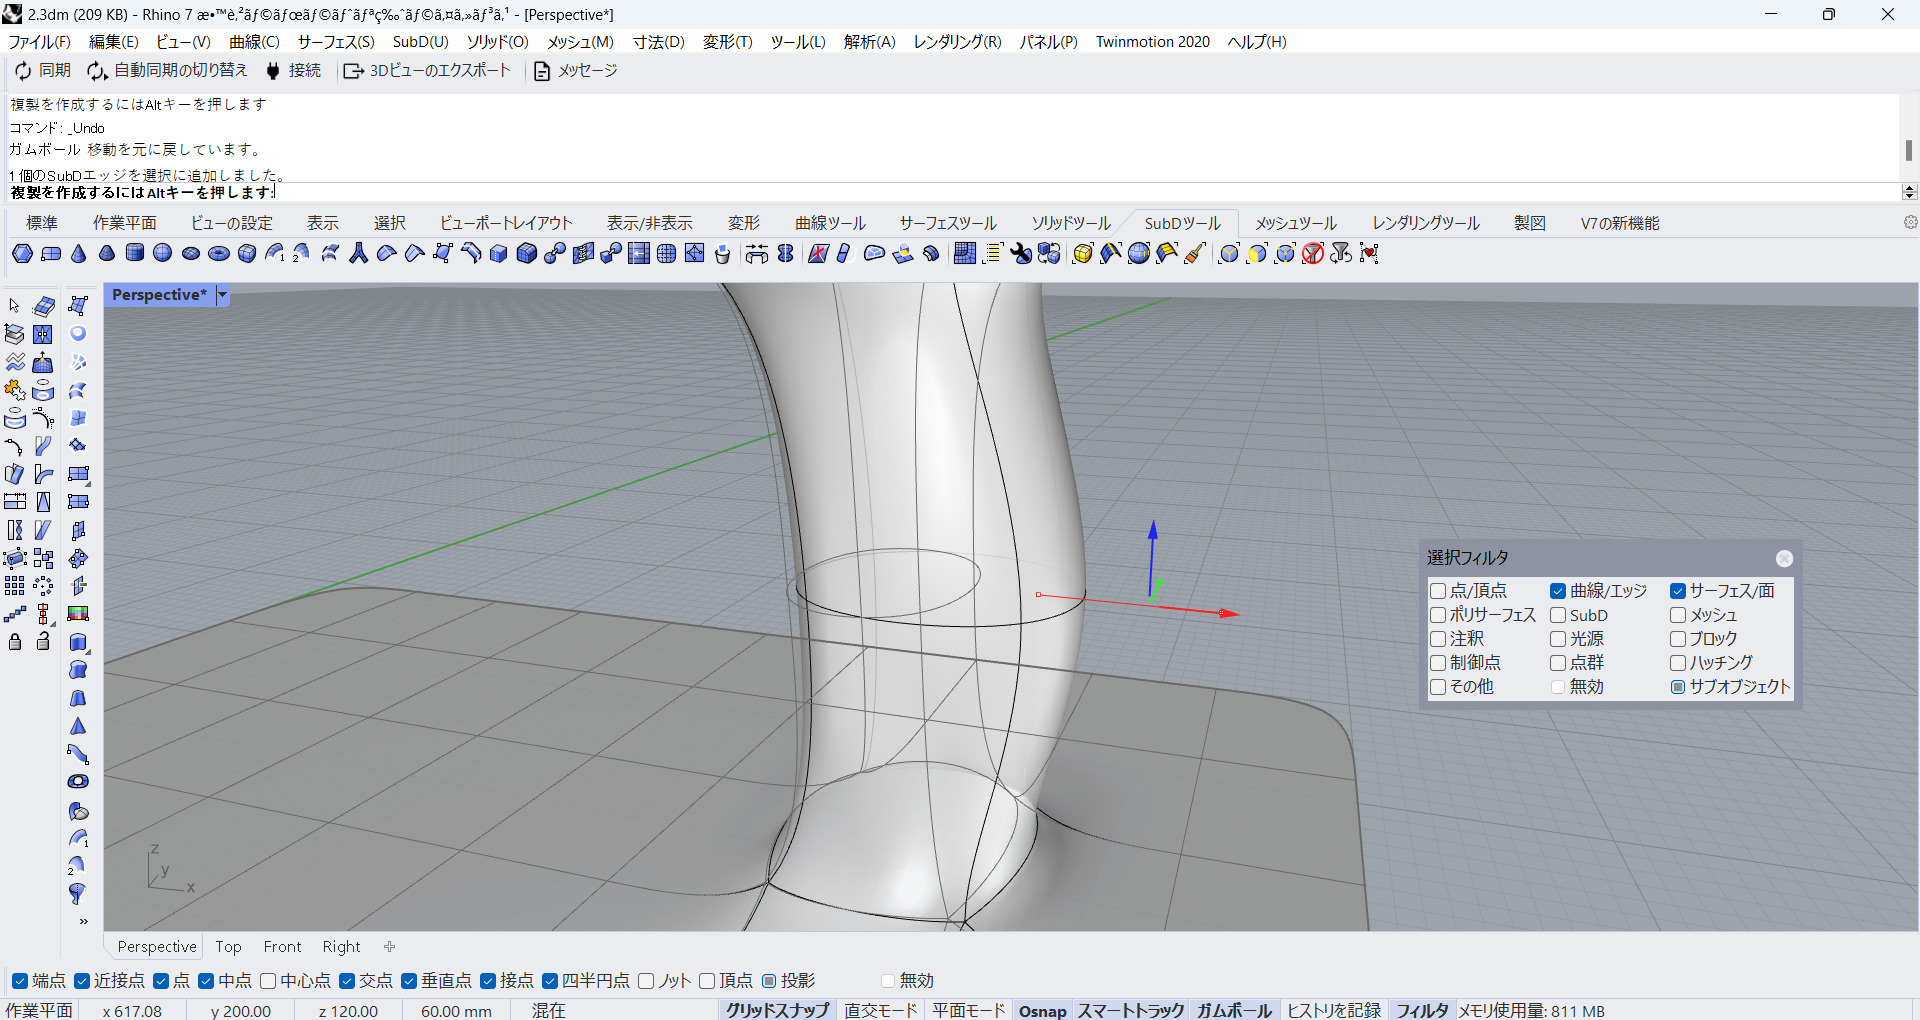Click the command prompt input line
Image resolution: width=1920 pixels, height=1020 pixels.
955,192
